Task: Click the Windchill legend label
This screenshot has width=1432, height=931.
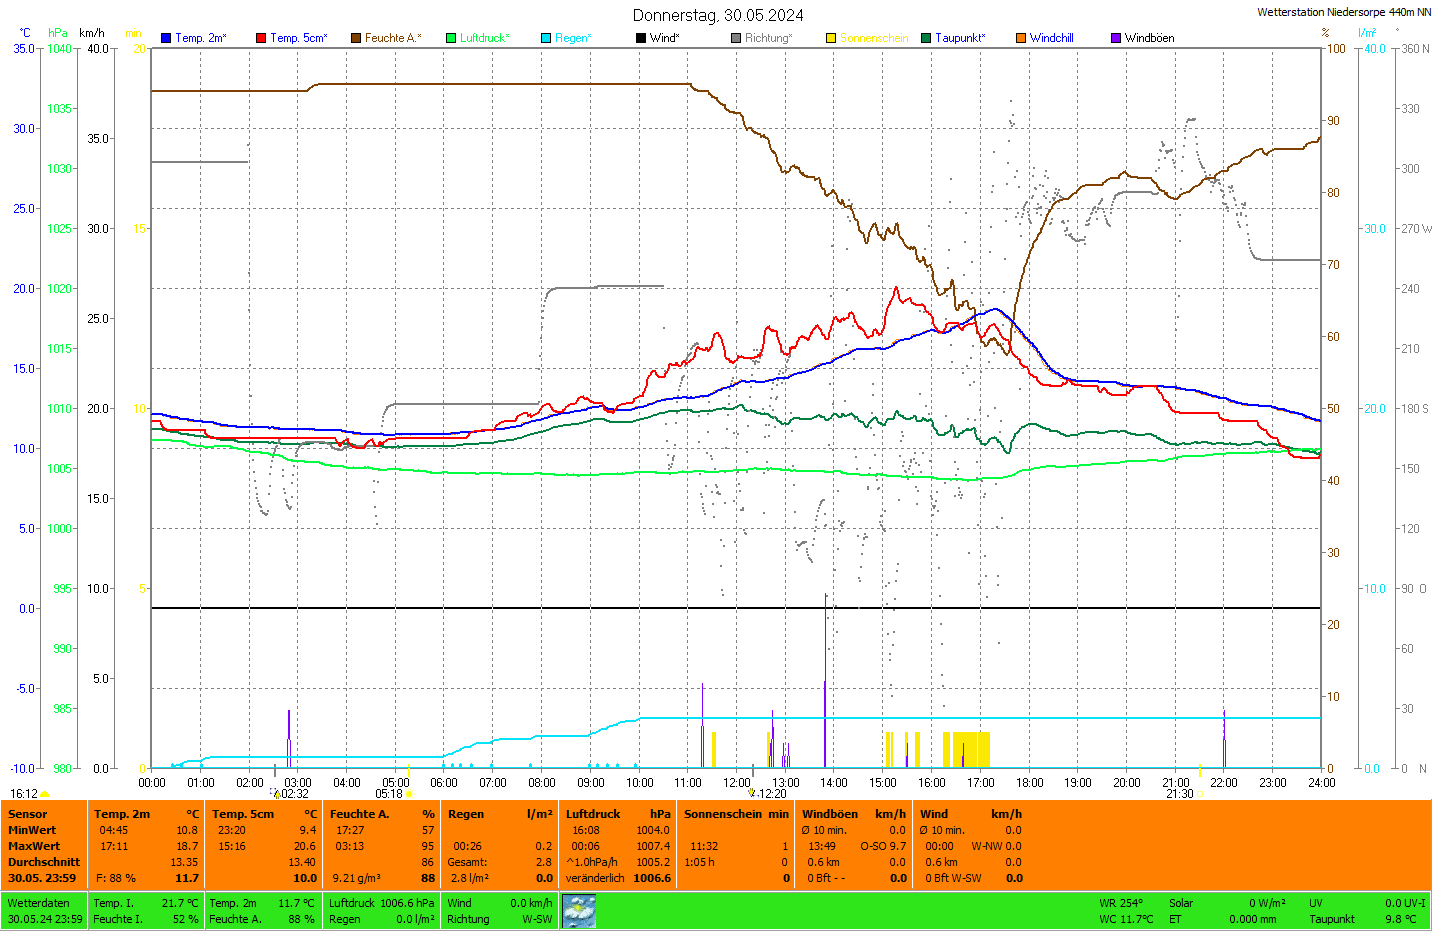Action: tap(1051, 38)
